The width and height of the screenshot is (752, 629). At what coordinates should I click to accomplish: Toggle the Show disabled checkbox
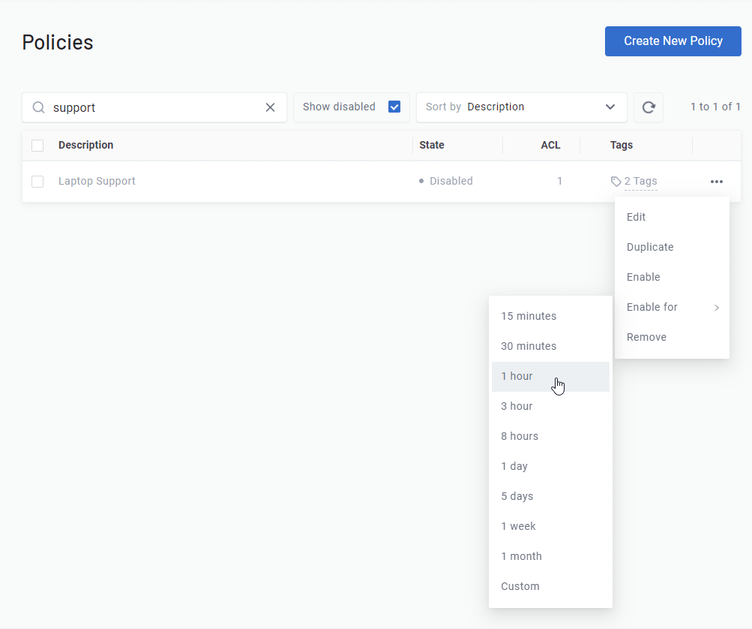click(394, 106)
